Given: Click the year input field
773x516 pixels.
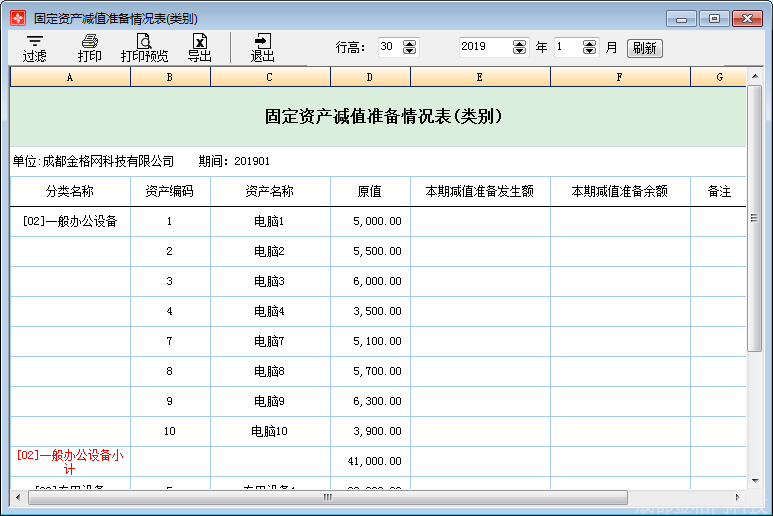Looking at the screenshot, I should [483, 47].
